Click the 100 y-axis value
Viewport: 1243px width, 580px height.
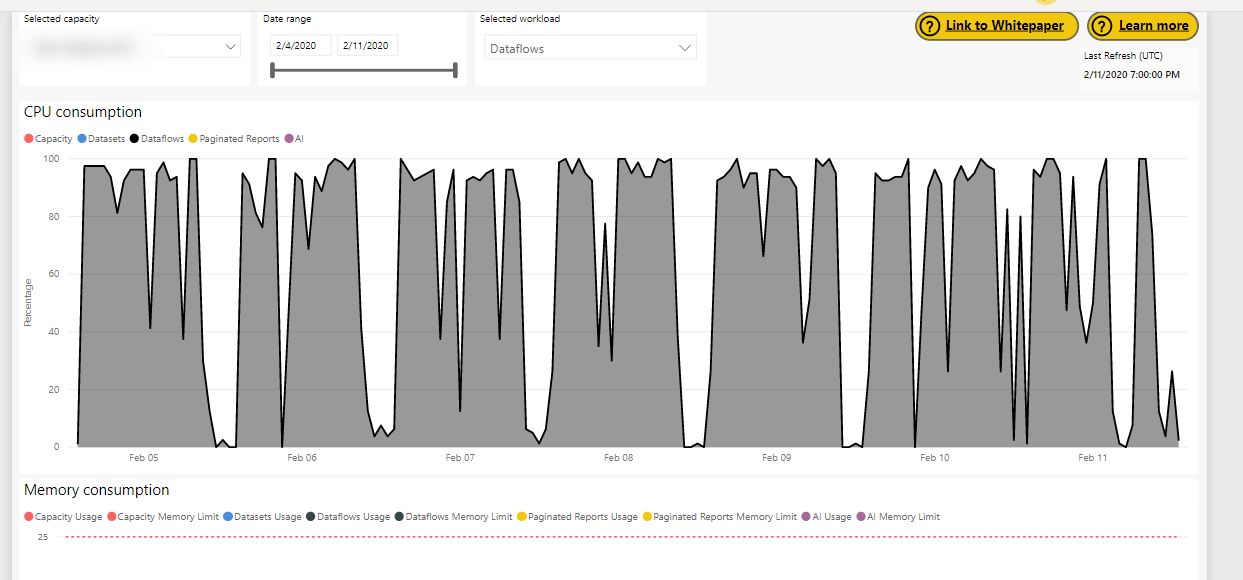pyautogui.click(x=51, y=159)
